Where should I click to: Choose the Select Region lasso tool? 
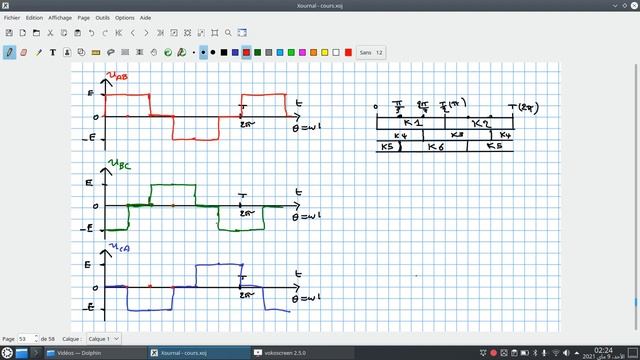[x=111, y=52]
